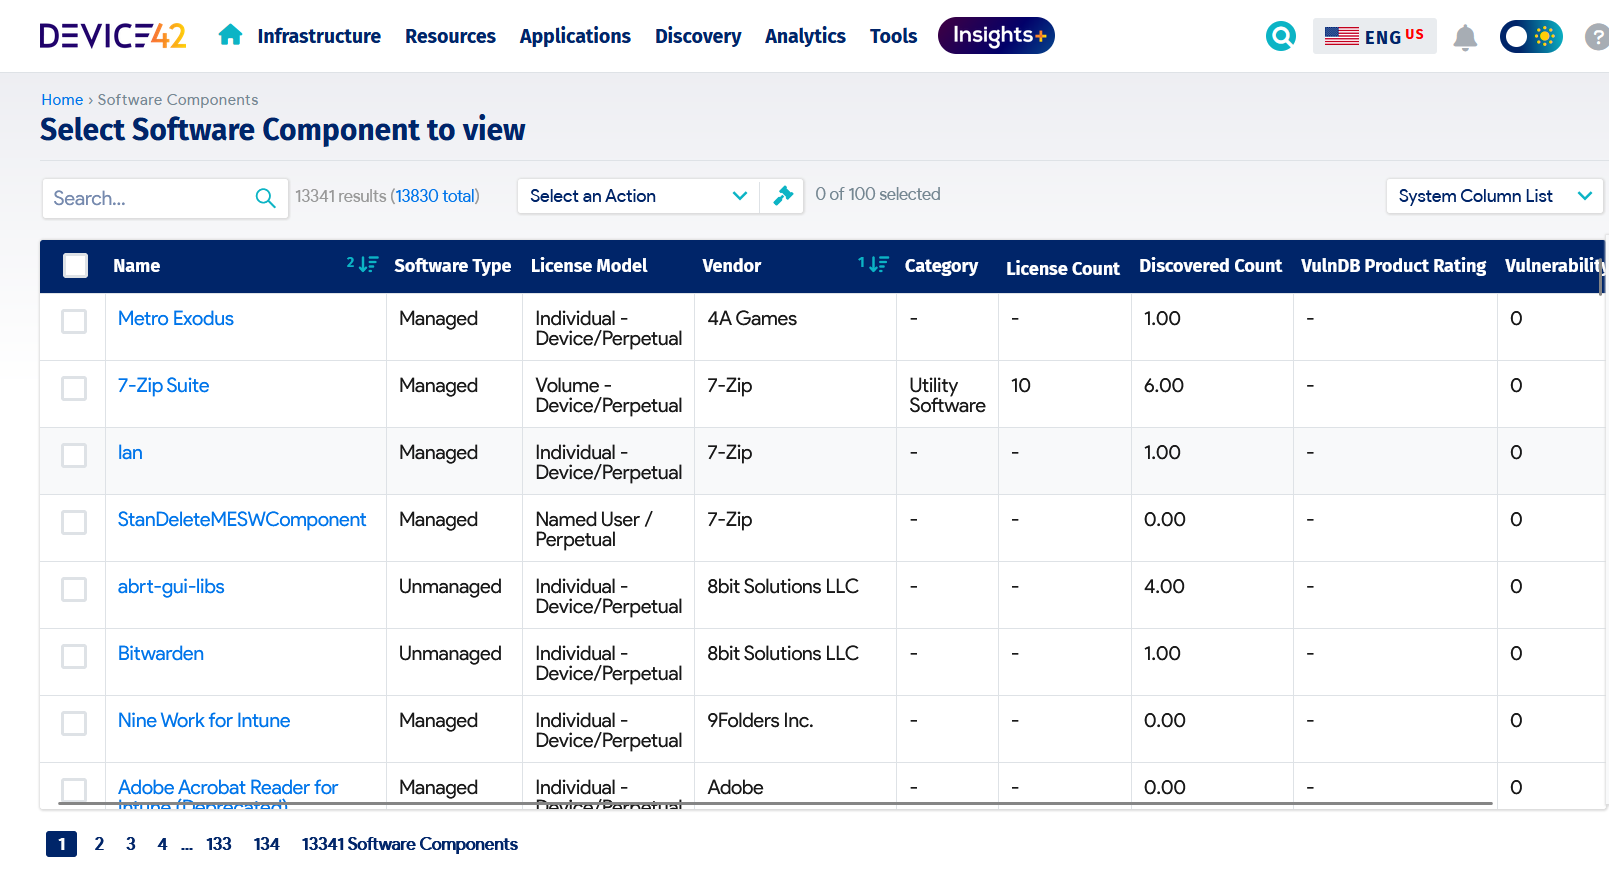Open help question mark icon
The width and height of the screenshot is (1609, 870).
(1597, 37)
